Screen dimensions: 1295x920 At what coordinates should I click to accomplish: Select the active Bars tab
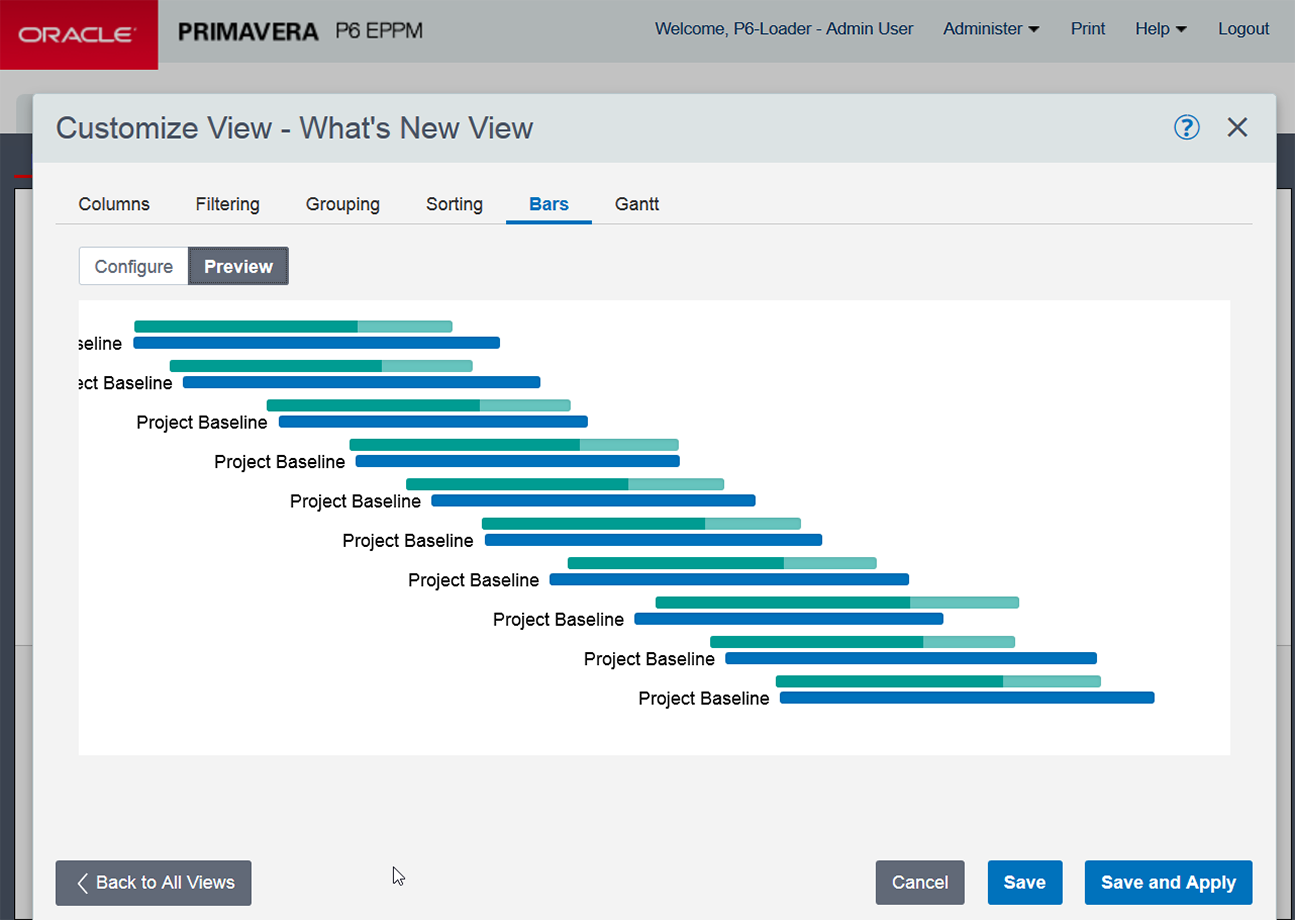pyautogui.click(x=549, y=204)
